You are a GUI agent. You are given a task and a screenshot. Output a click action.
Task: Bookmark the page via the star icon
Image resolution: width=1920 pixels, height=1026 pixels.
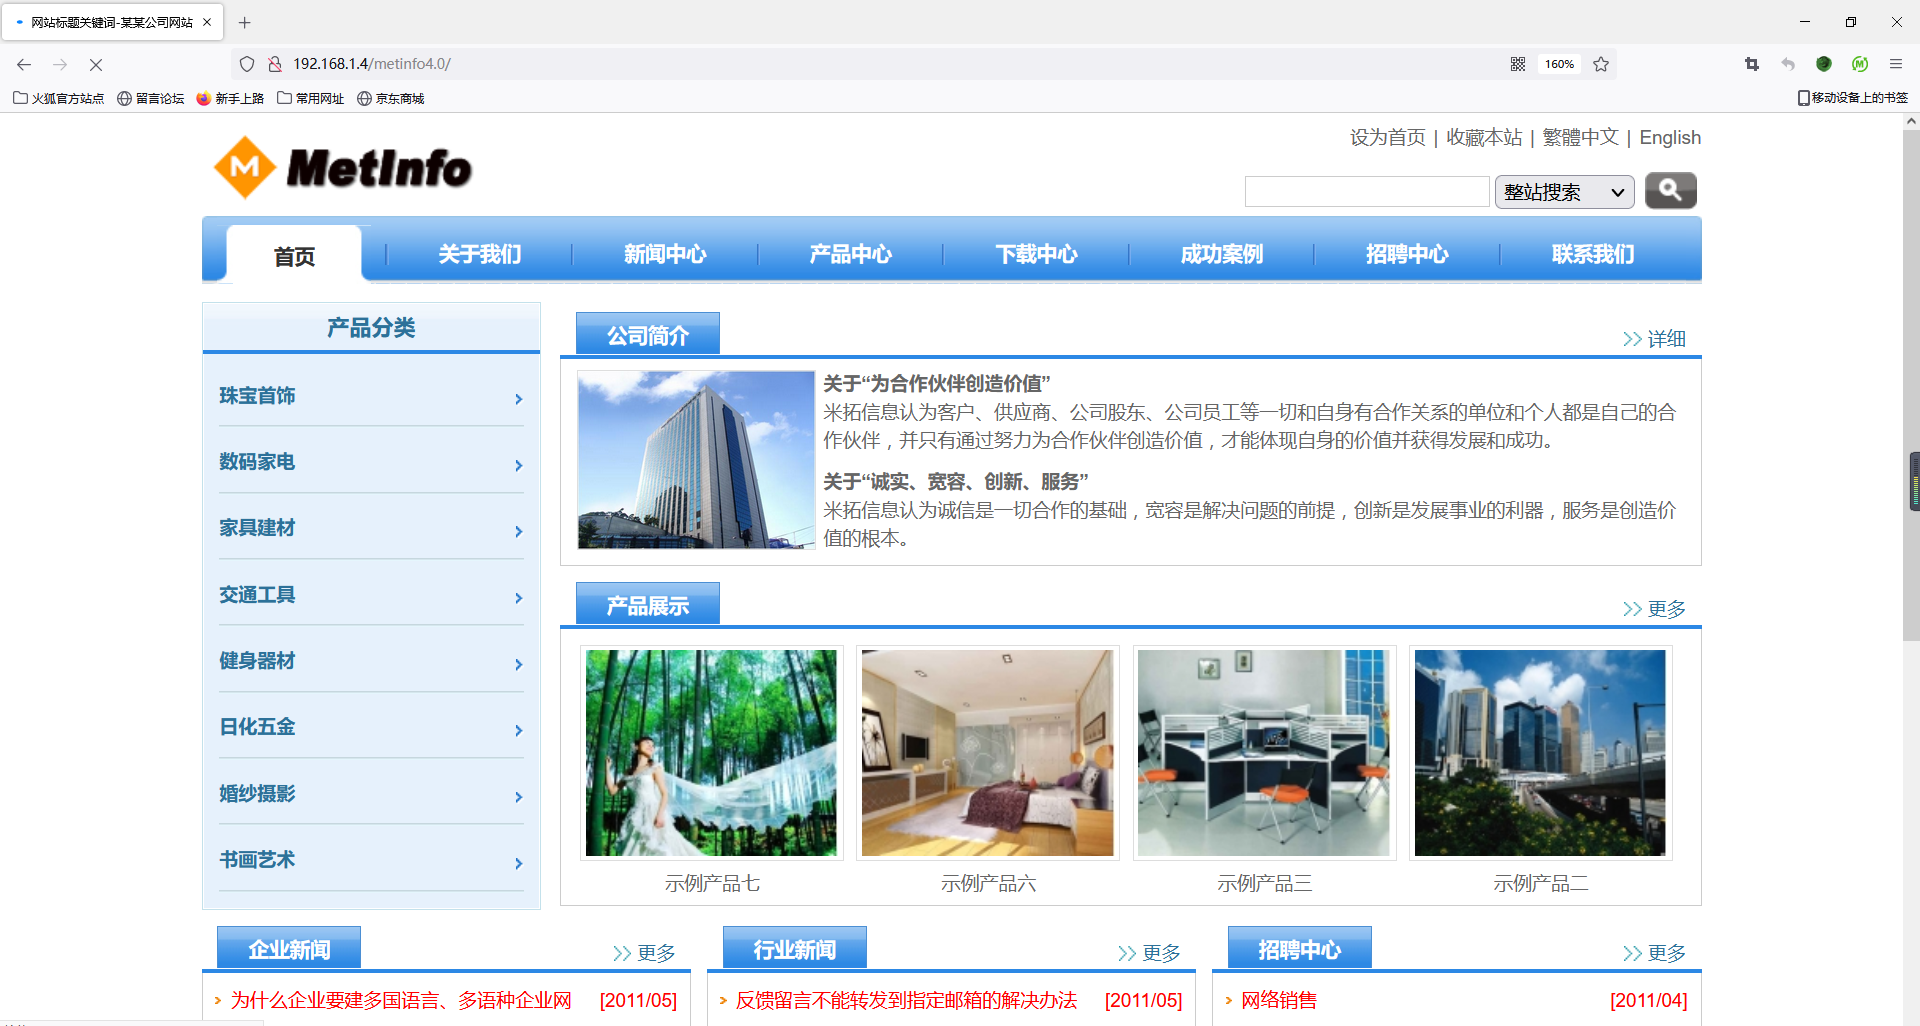pyautogui.click(x=1601, y=63)
